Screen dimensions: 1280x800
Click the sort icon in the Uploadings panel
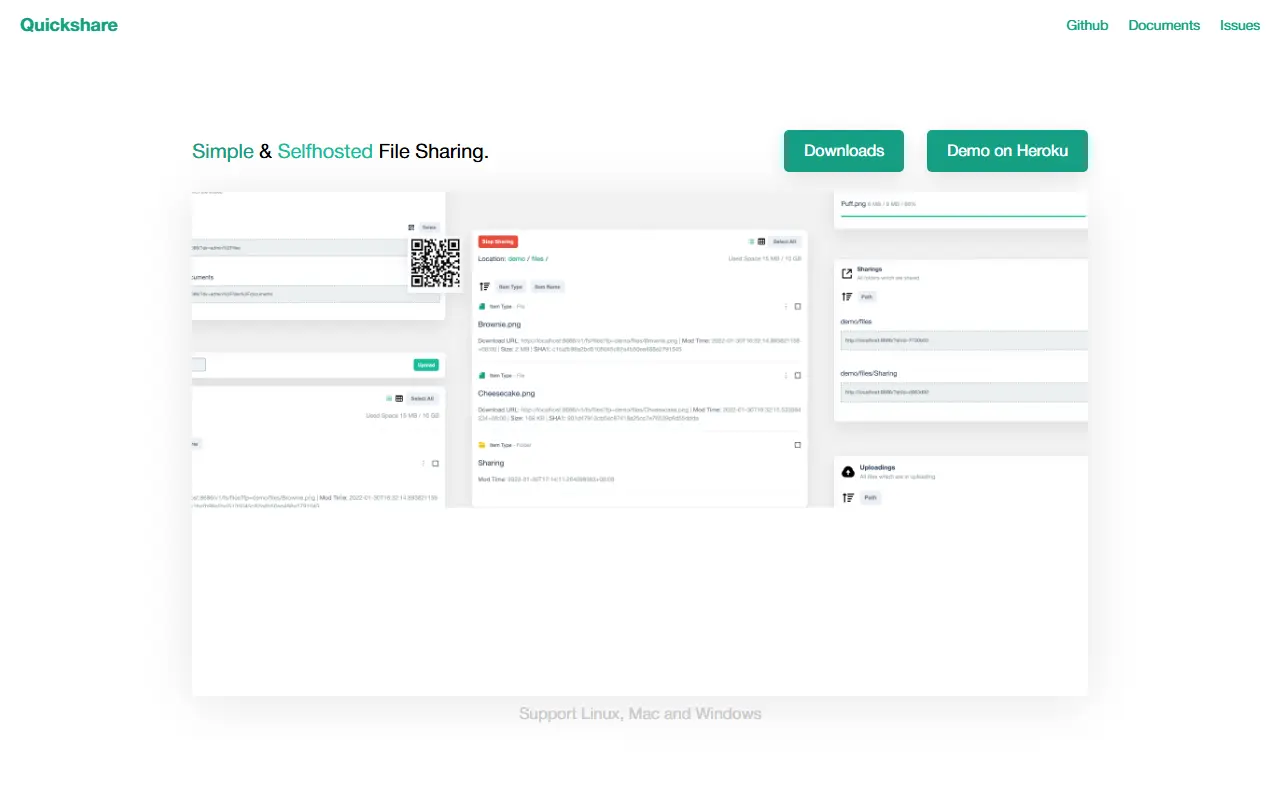point(848,497)
